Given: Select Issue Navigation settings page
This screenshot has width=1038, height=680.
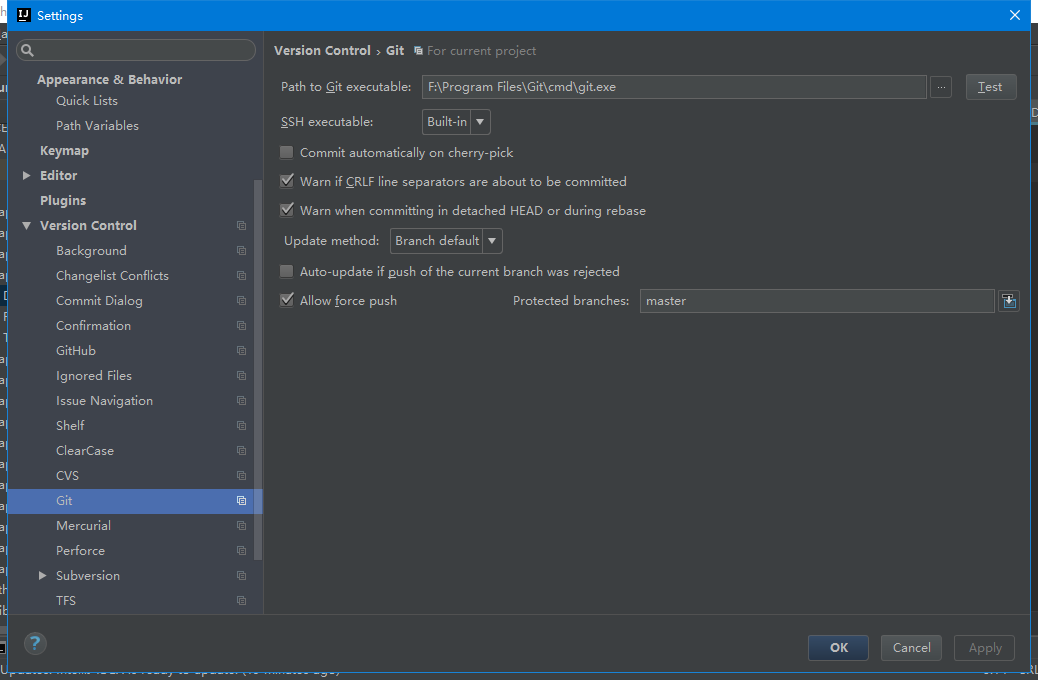Looking at the screenshot, I should [105, 401].
